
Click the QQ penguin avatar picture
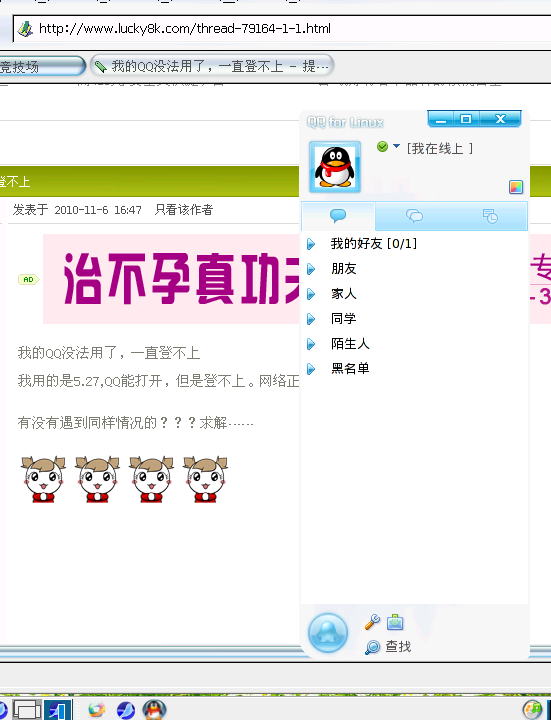coord(335,167)
